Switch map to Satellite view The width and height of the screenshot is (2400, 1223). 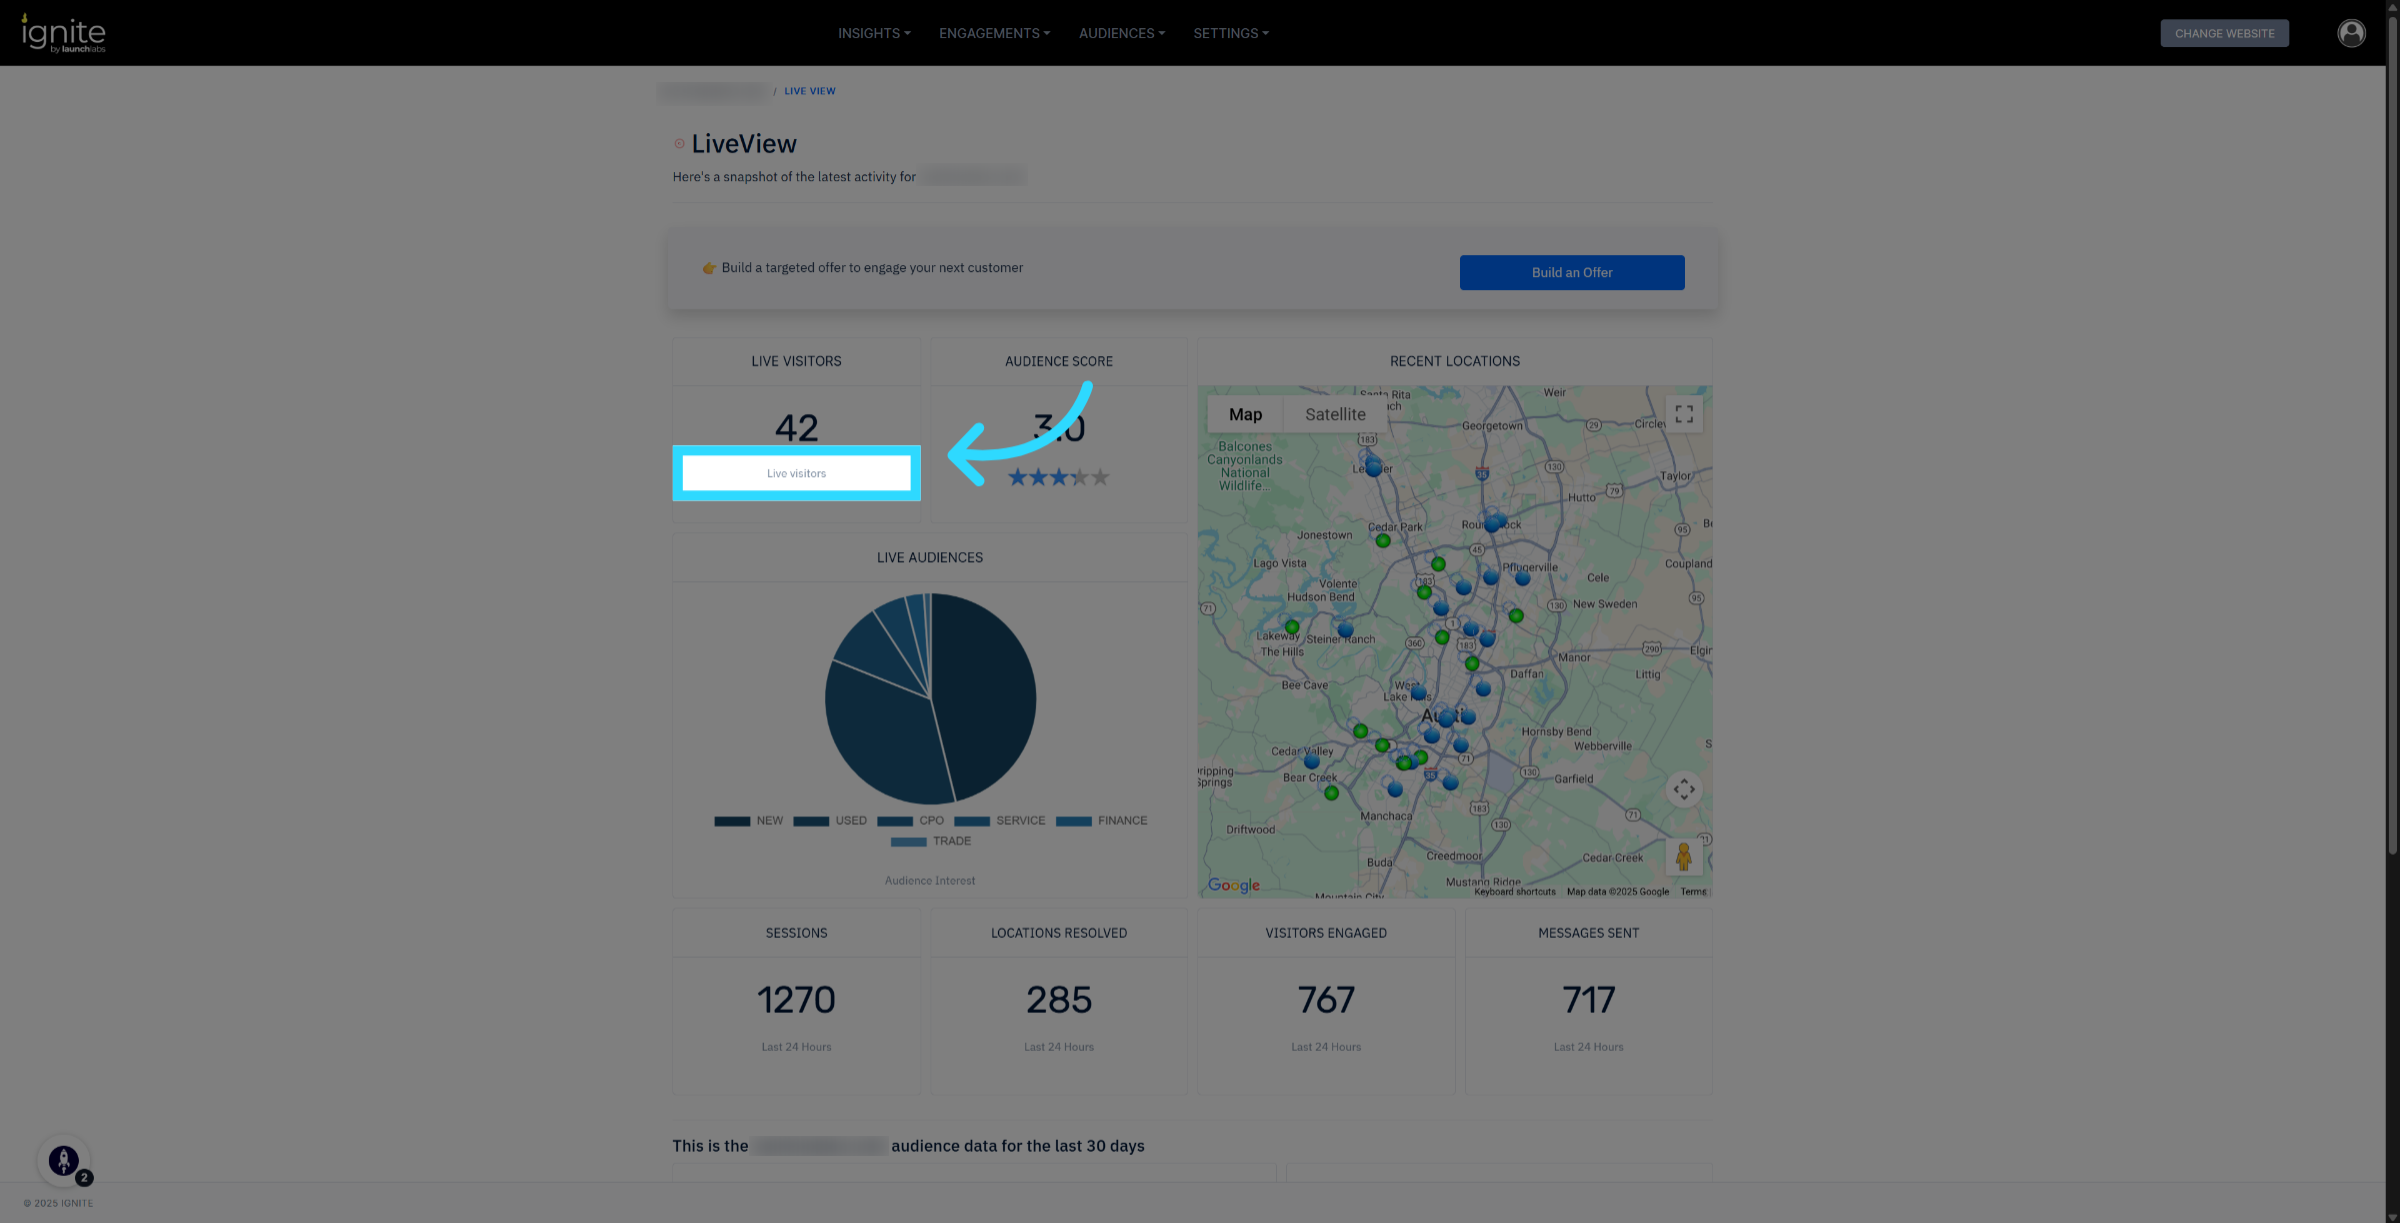point(1334,414)
